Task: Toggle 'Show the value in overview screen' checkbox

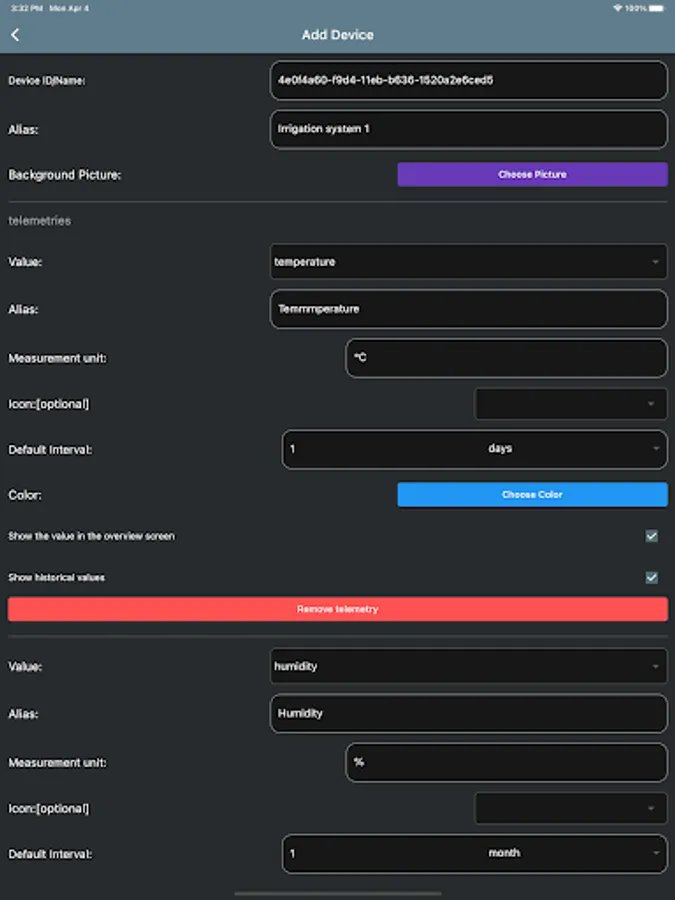Action: [652, 536]
